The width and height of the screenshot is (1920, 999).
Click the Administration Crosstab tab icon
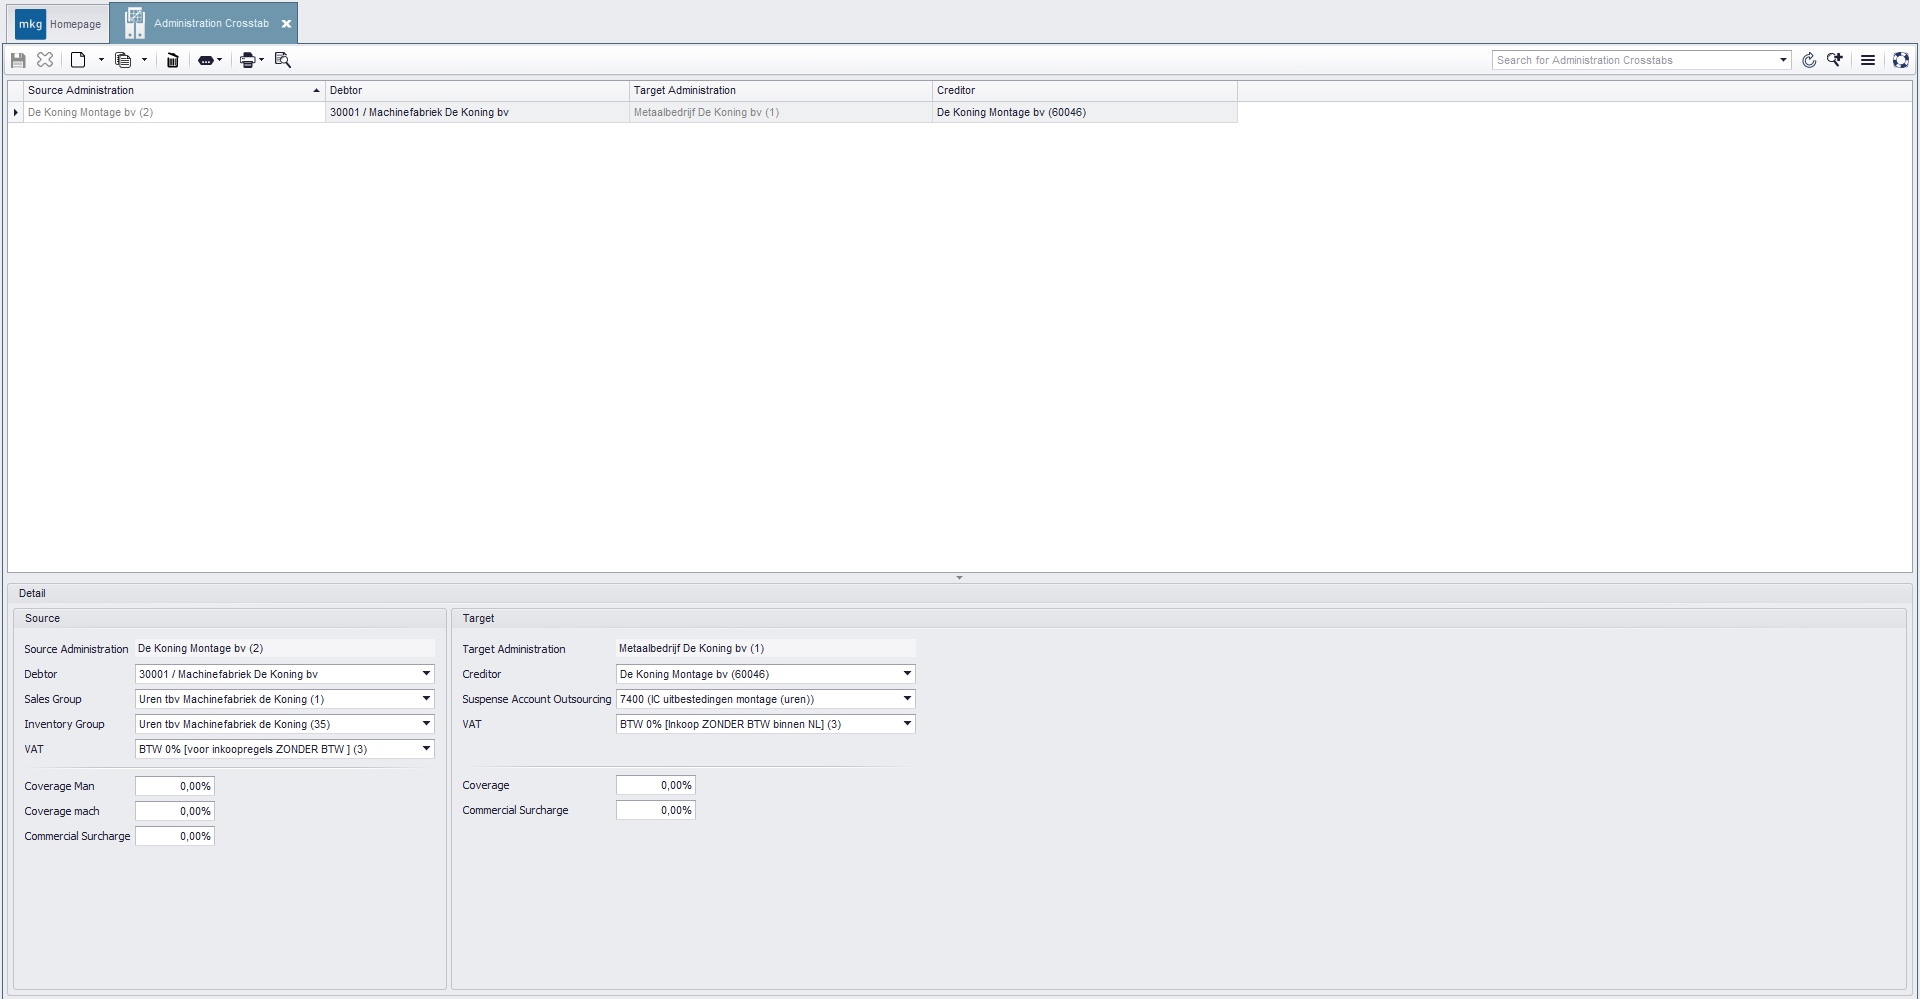pyautogui.click(x=135, y=23)
